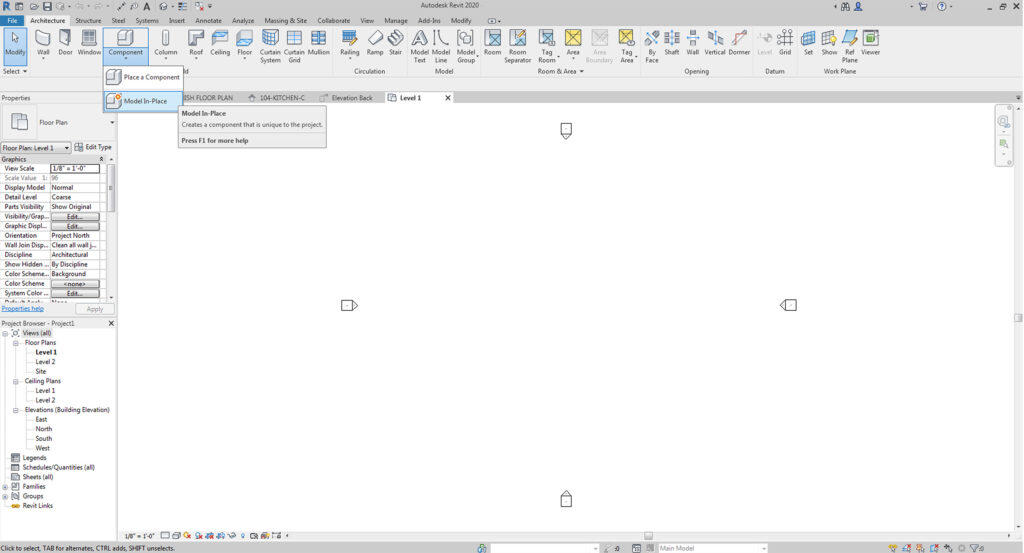
Task: Click Edit for Visibility/Graphics Overrides
Action: click(75, 216)
